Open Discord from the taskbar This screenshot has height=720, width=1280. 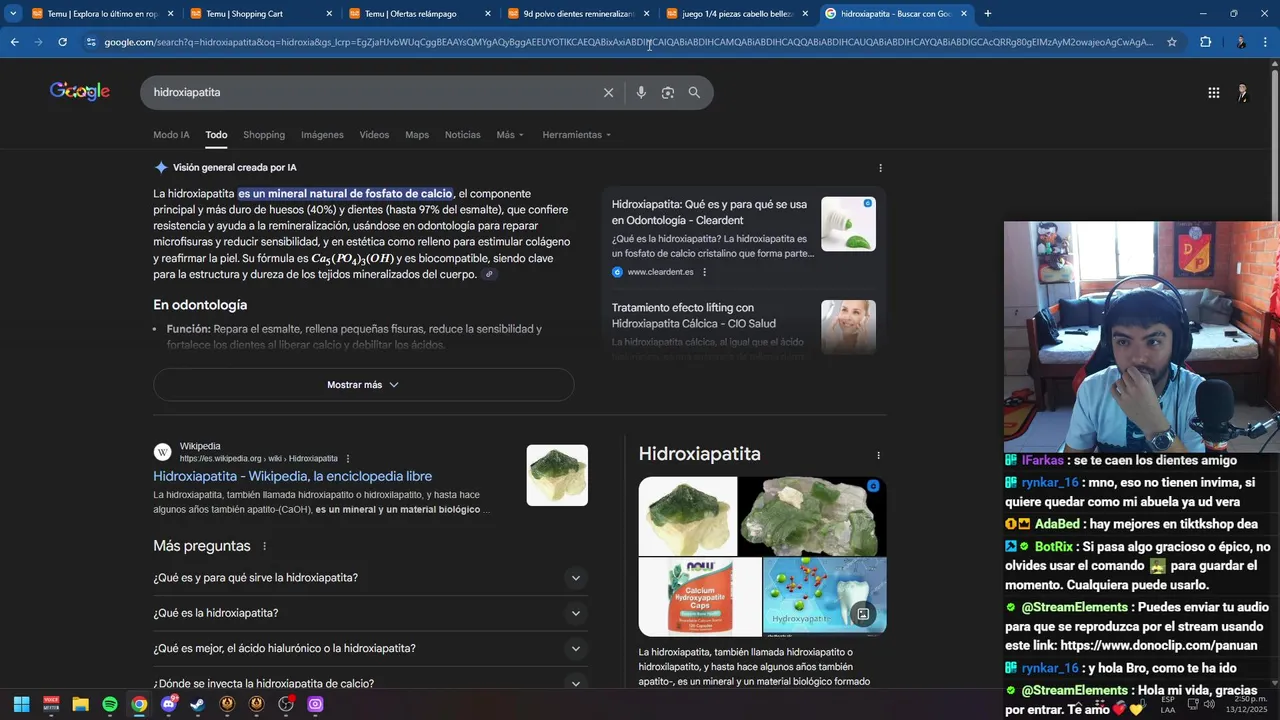[168, 704]
